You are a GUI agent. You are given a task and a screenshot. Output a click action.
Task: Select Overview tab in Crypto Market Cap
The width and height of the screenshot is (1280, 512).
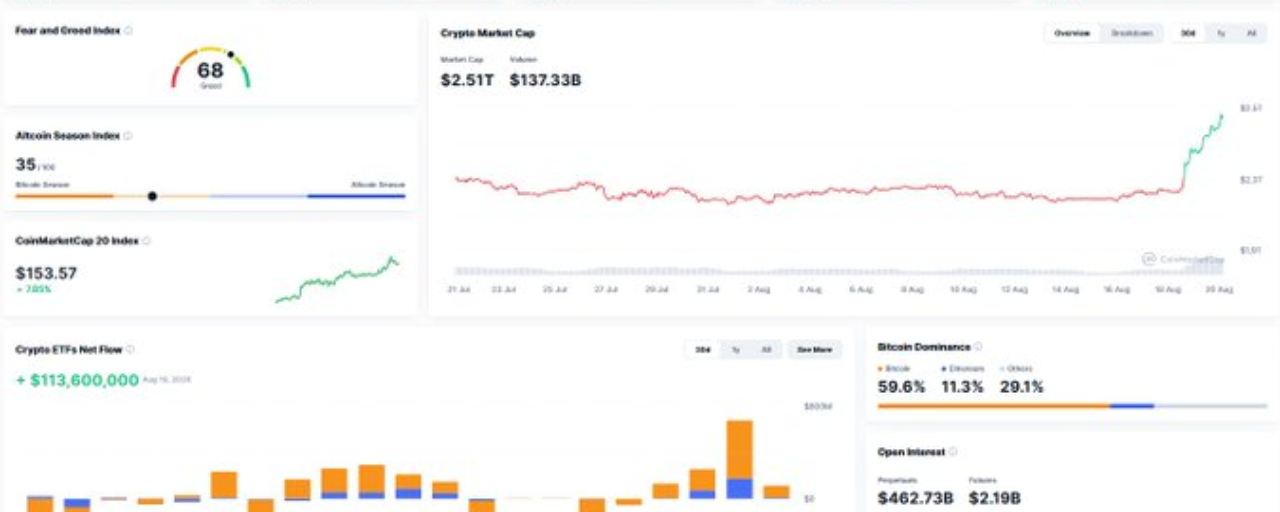pyautogui.click(x=1072, y=33)
